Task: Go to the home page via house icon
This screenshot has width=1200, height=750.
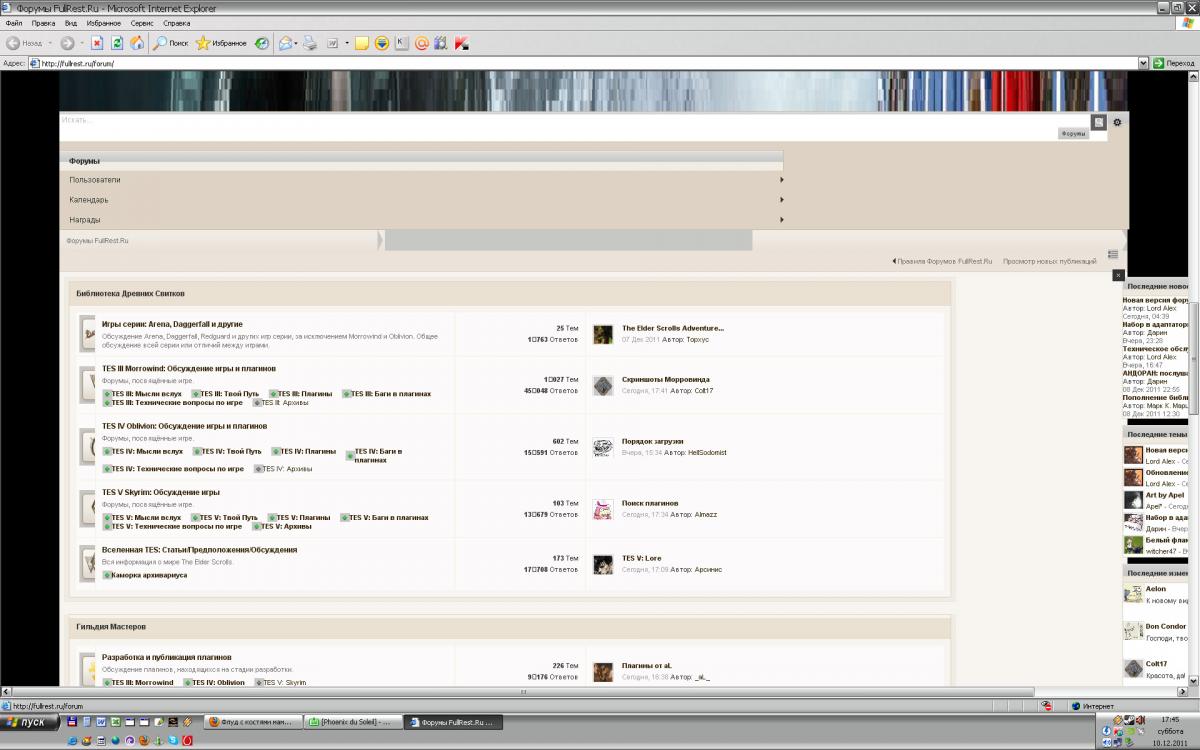Action: [x=137, y=43]
